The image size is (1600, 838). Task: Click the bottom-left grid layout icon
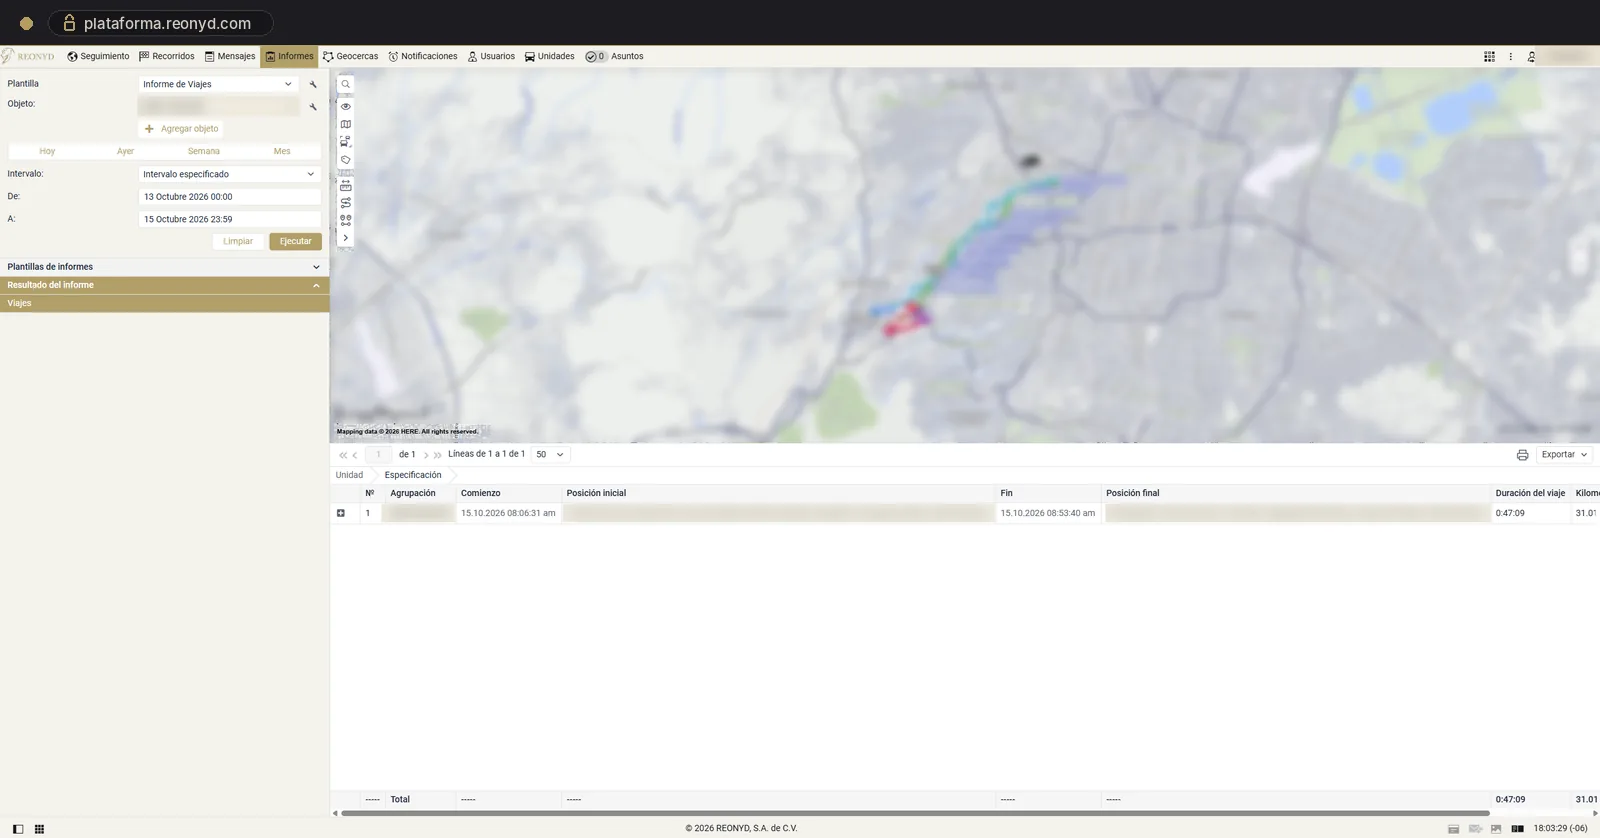(x=39, y=829)
